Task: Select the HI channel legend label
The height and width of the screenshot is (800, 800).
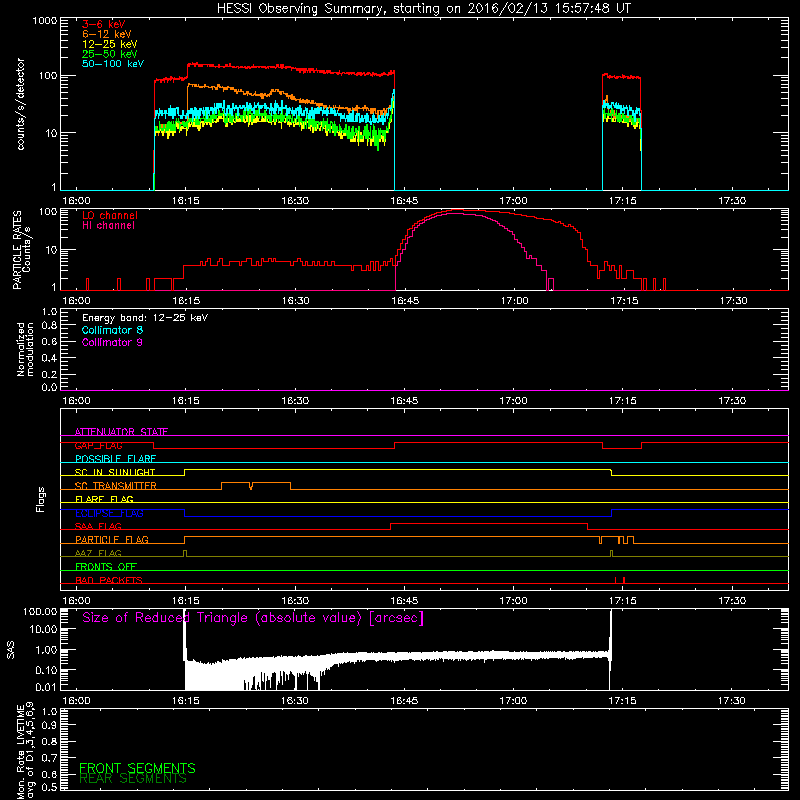Action: click(108, 226)
